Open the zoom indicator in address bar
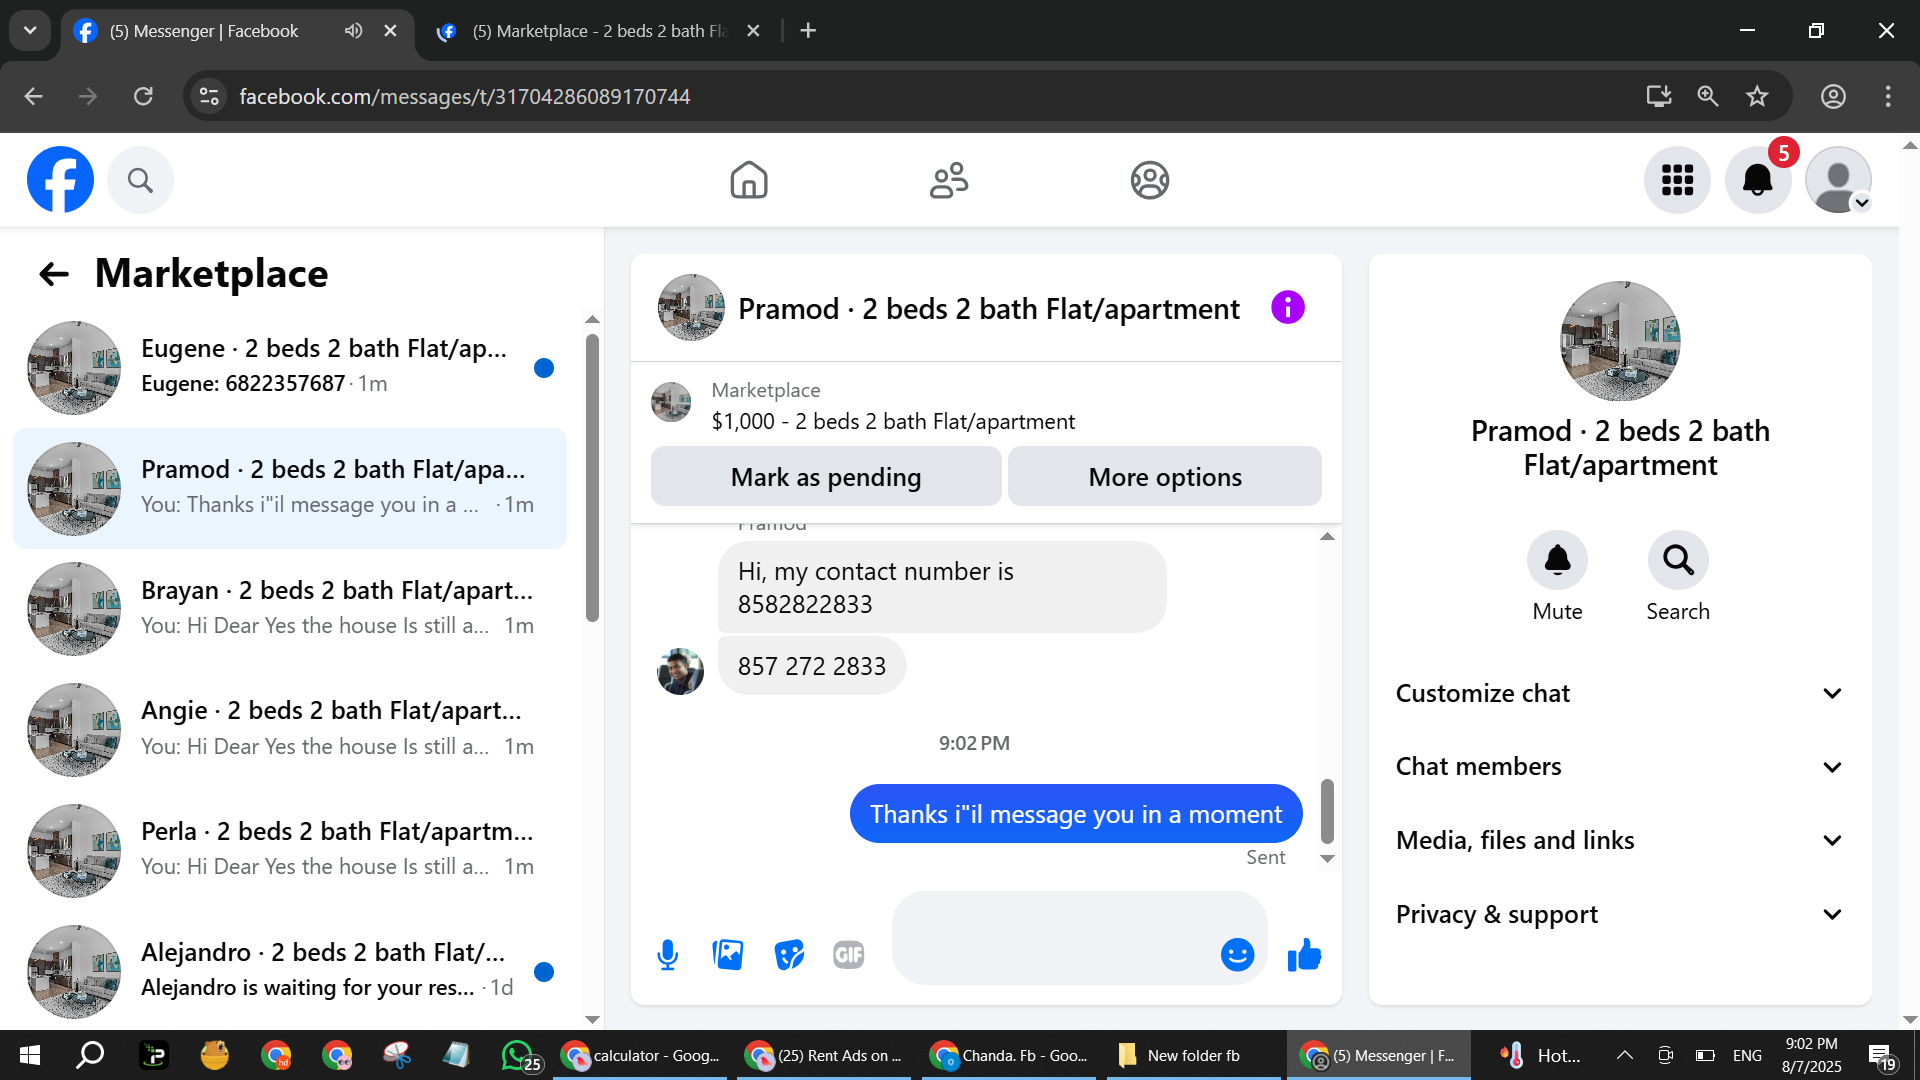This screenshot has width=1920, height=1080. (x=1708, y=96)
